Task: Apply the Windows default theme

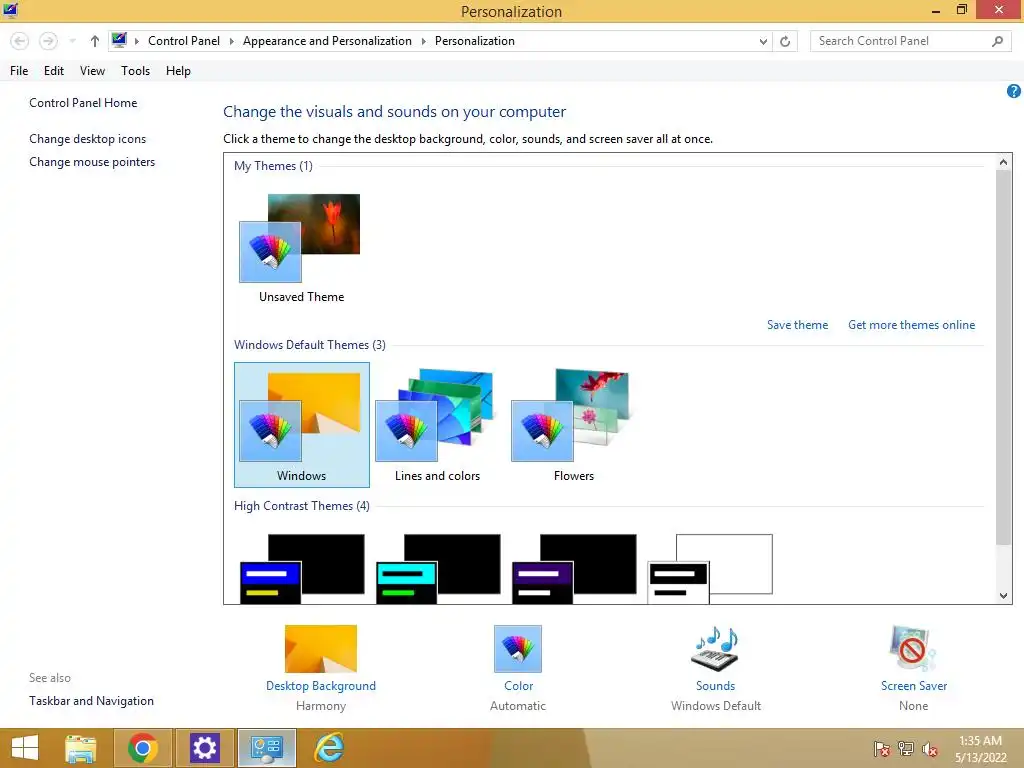Action: [x=302, y=424]
